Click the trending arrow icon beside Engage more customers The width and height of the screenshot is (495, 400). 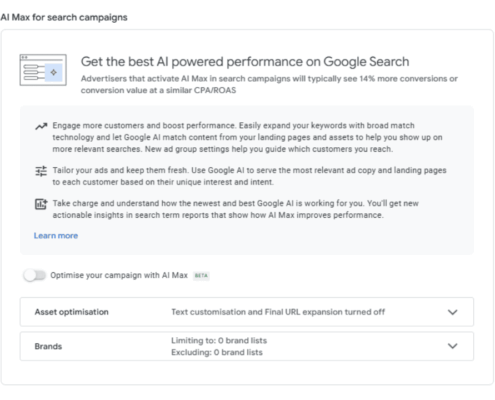(x=41, y=126)
